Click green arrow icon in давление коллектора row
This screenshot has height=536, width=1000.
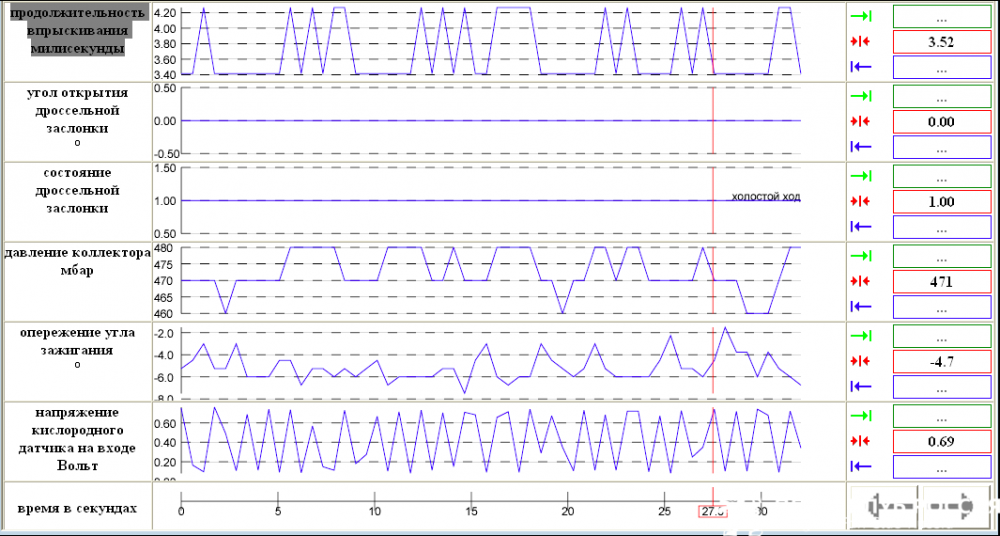862,256
